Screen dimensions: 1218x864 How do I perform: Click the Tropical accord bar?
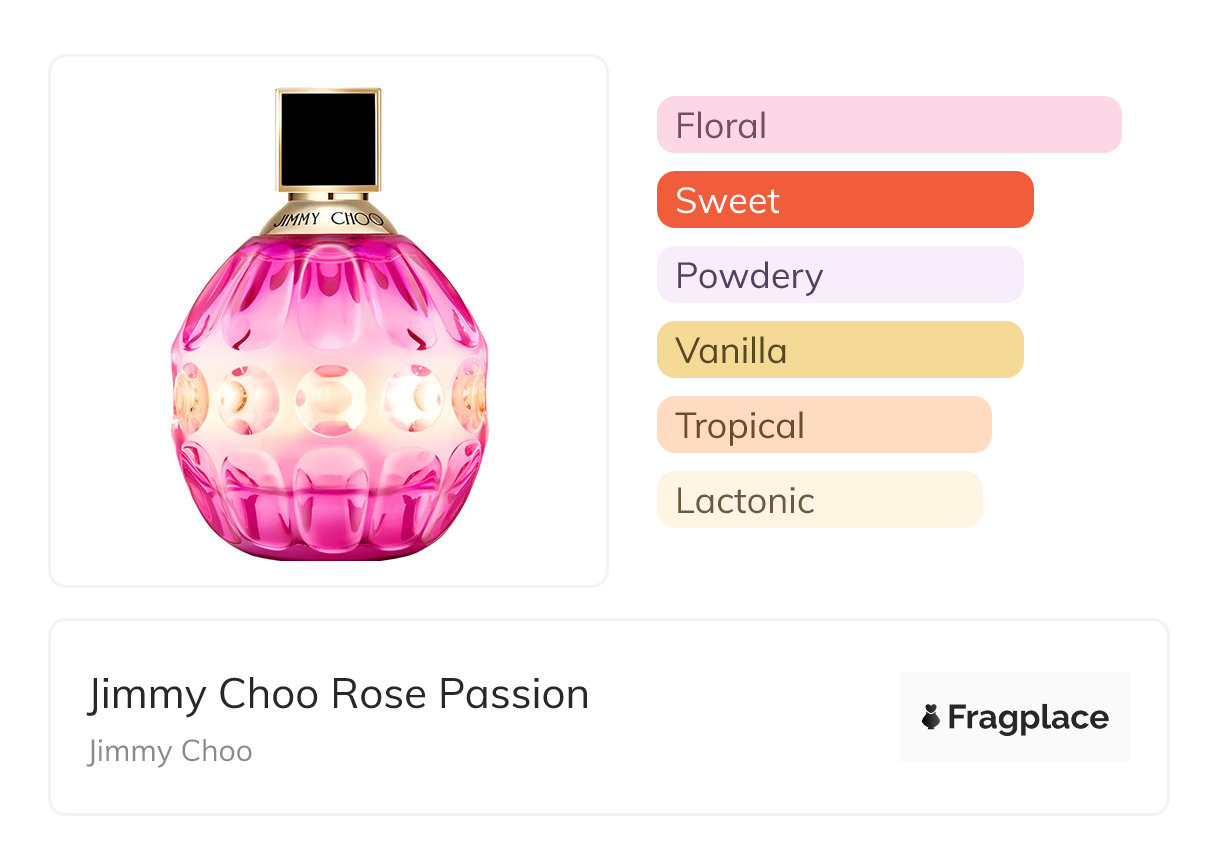click(x=823, y=425)
